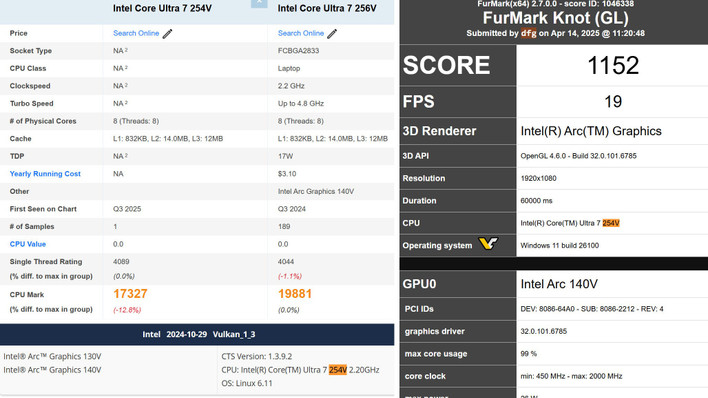Click the Intel(R) Arc(TM) Graphics renderer value
Screen dimensions: 708x398
[591, 131]
